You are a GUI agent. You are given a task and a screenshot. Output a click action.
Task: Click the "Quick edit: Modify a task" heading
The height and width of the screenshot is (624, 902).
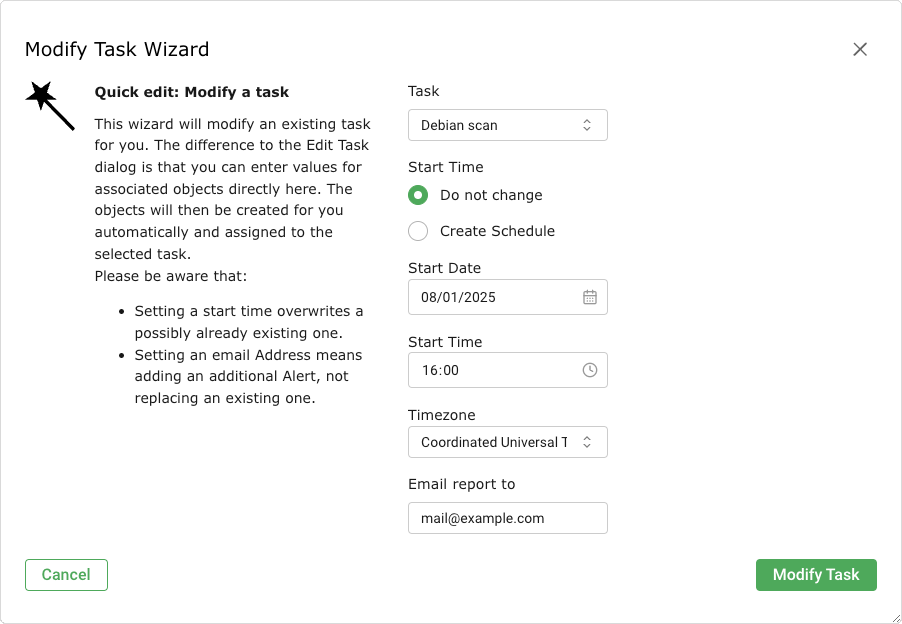[x=192, y=92]
